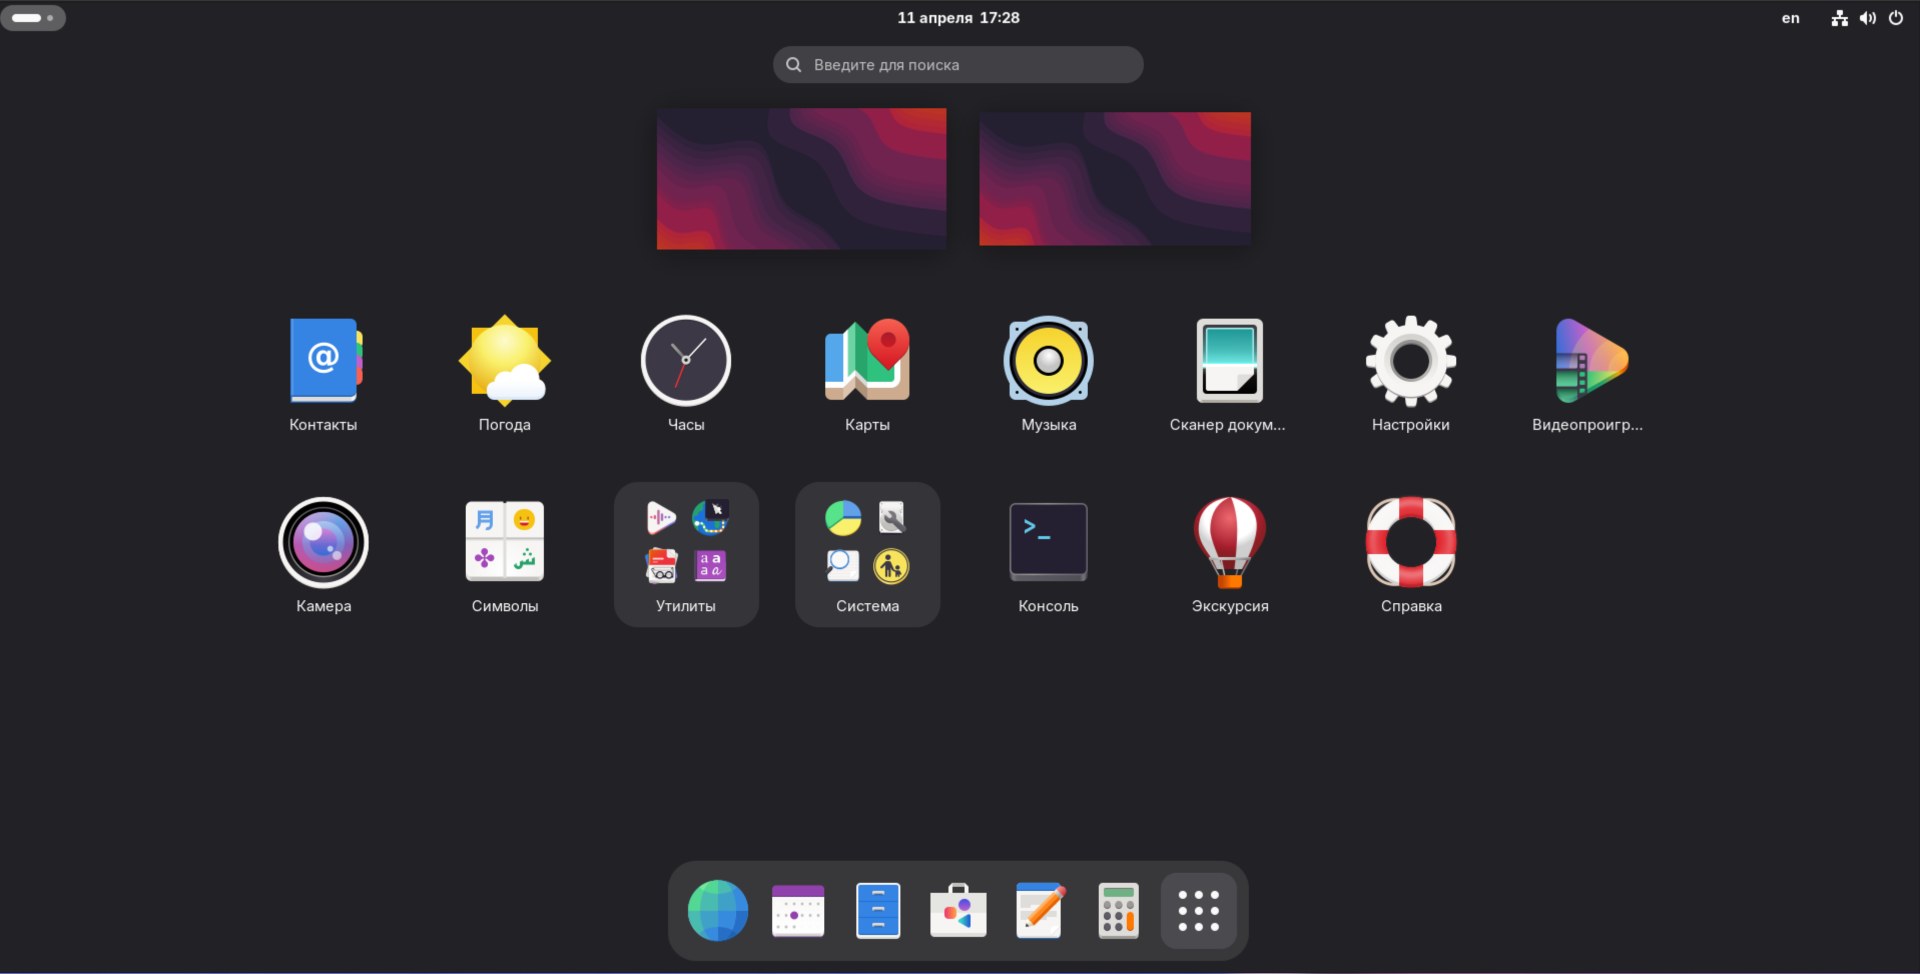Open the date and time calendar menu
Image resolution: width=1920 pixels, height=974 pixels.
pyautogui.click(x=958, y=18)
